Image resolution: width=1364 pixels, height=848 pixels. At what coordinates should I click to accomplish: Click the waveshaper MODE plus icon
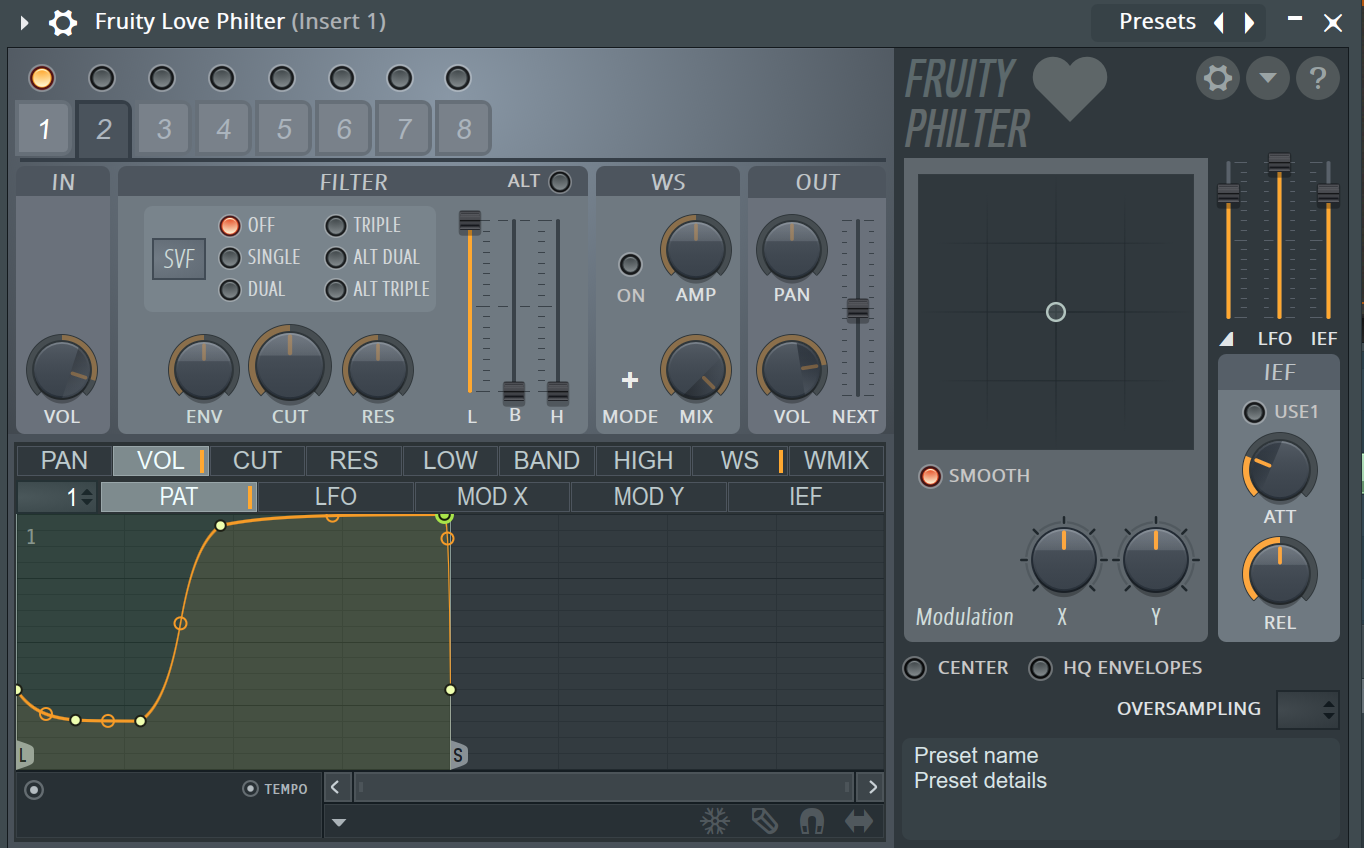tap(630, 380)
